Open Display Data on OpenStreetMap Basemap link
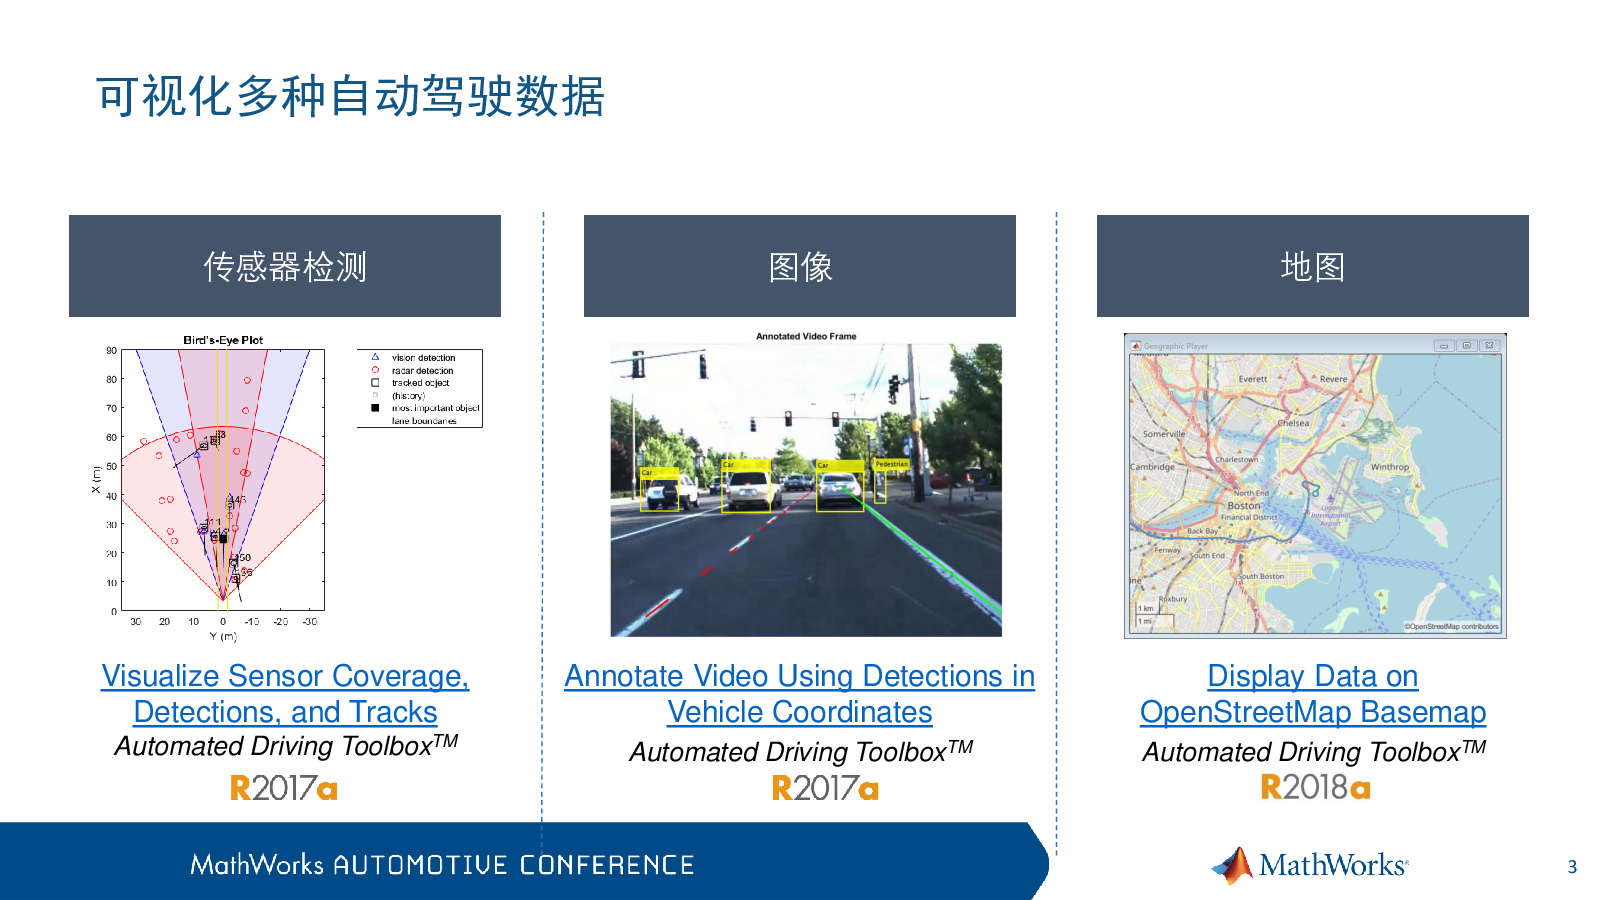 (1313, 694)
